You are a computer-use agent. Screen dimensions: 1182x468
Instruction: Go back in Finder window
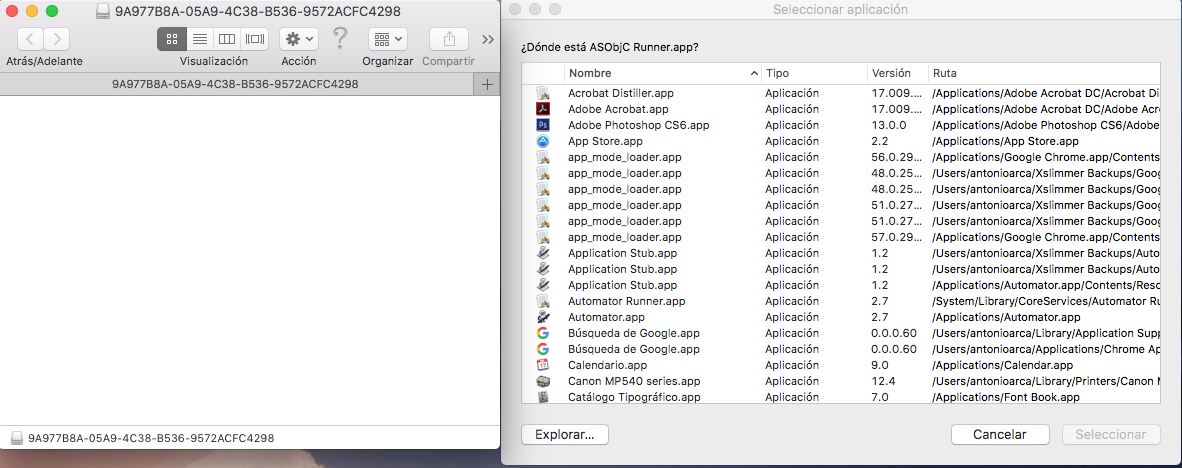(30, 39)
